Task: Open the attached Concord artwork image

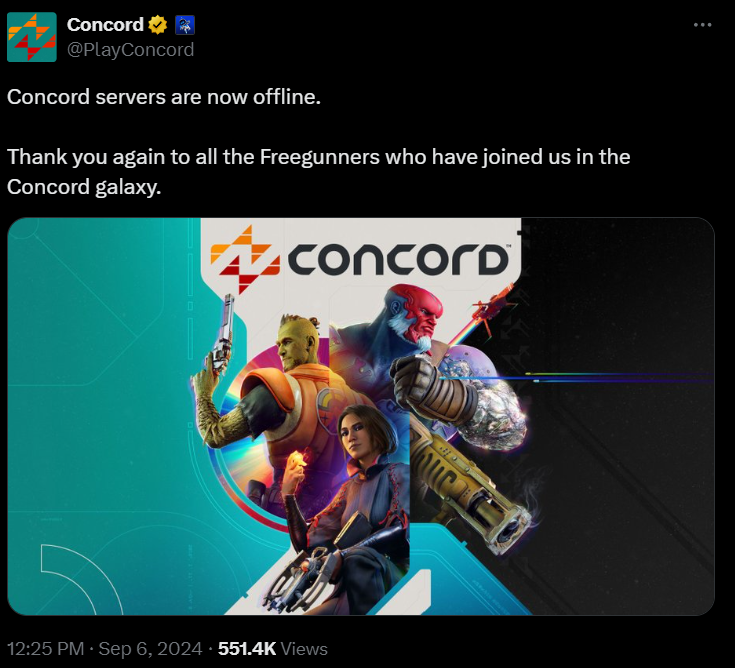Action: coord(361,416)
